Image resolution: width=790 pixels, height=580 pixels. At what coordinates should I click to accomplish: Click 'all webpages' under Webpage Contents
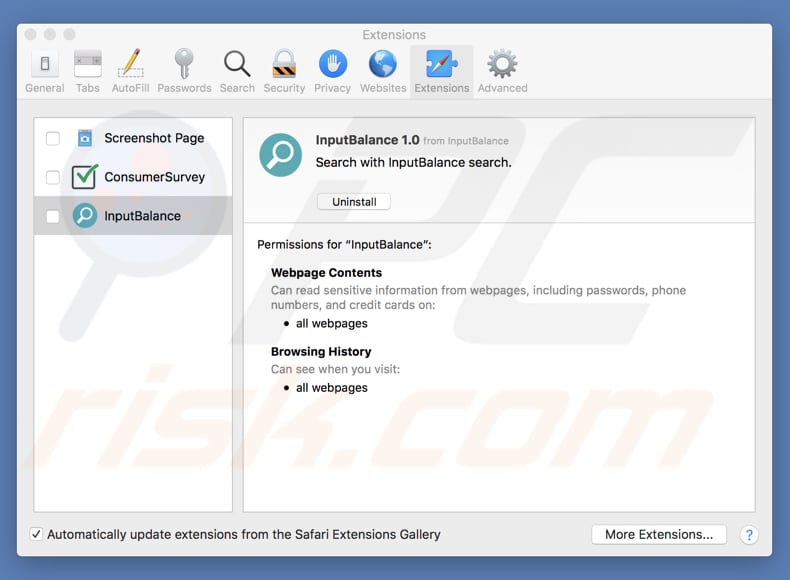pos(332,324)
